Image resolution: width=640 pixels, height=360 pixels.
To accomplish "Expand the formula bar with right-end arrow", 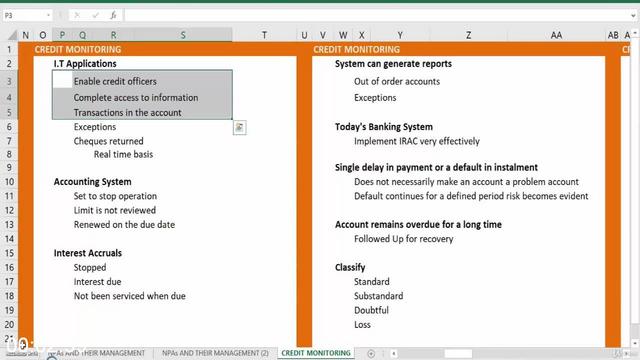I will 633,16.
